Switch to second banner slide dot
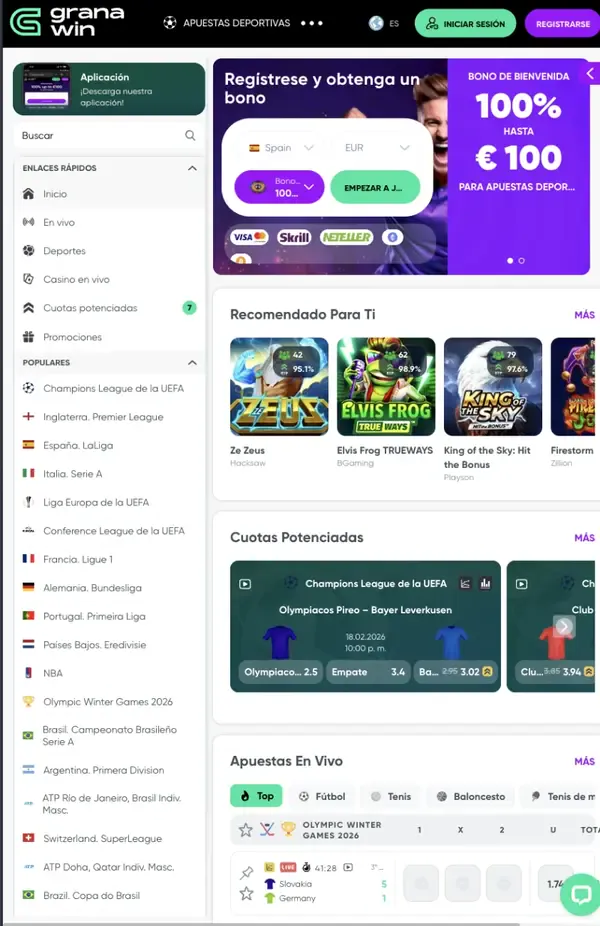The height and width of the screenshot is (926, 600). [521, 260]
